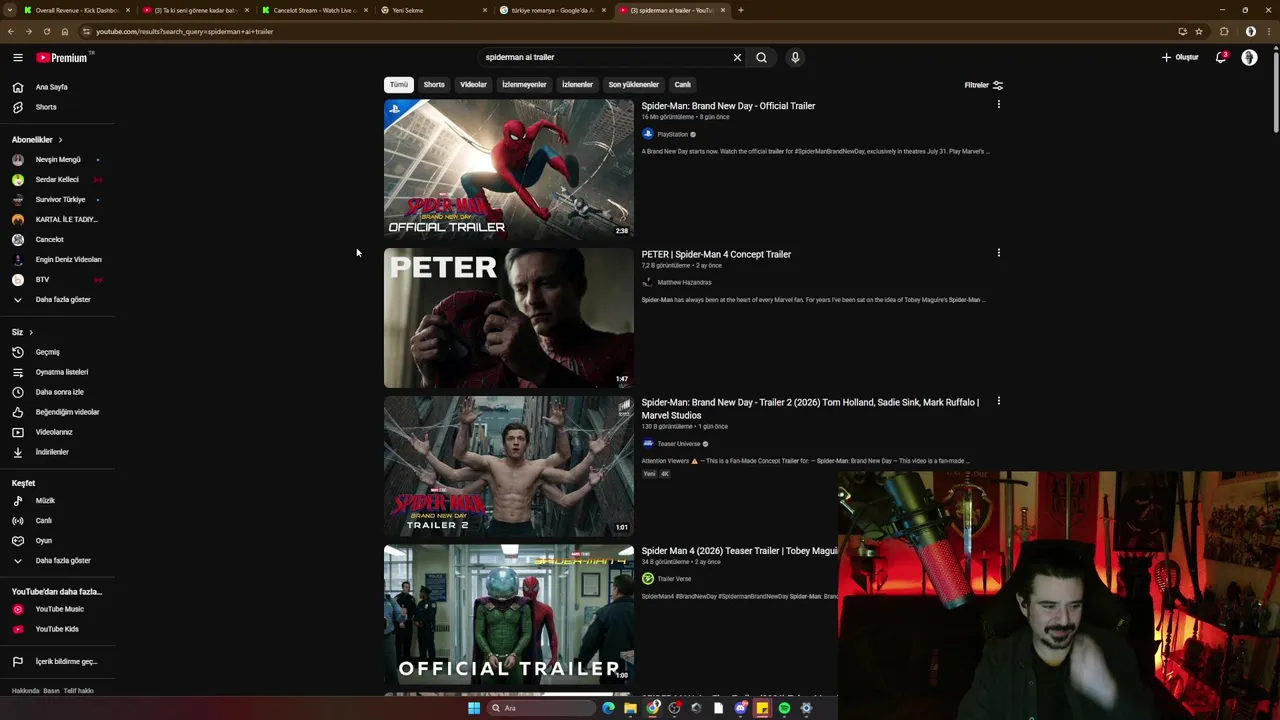Select the Tümü filter chip
Image resolution: width=1280 pixels, height=720 pixels.
pyautogui.click(x=398, y=85)
